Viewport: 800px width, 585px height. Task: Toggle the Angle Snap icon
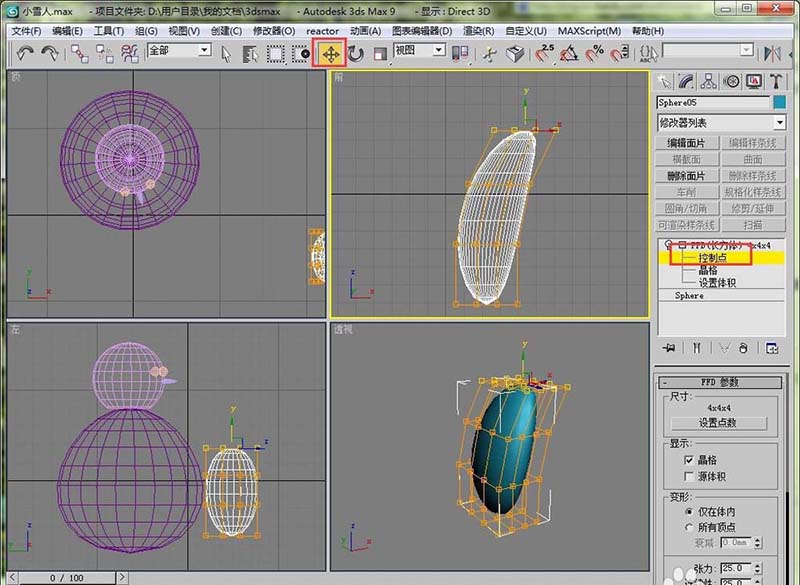click(x=569, y=53)
